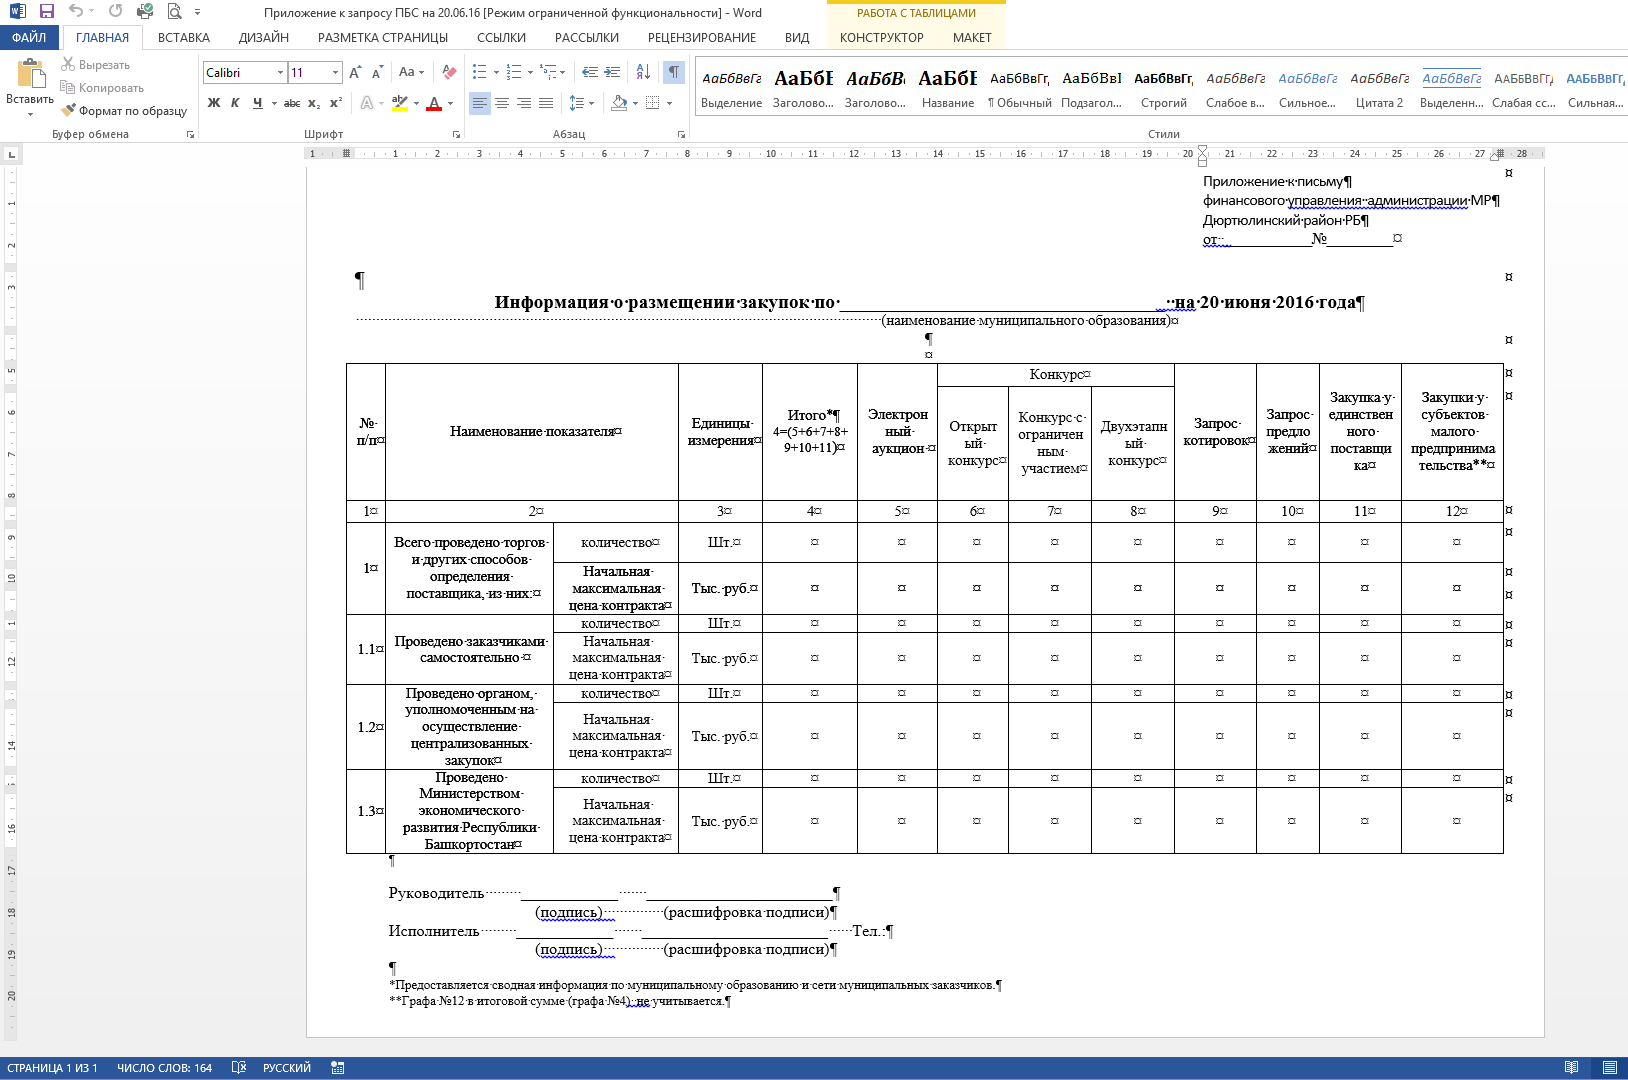The height and width of the screenshot is (1080, 1628).
Task: Click the sort (А-Я) icon
Action: (x=643, y=72)
